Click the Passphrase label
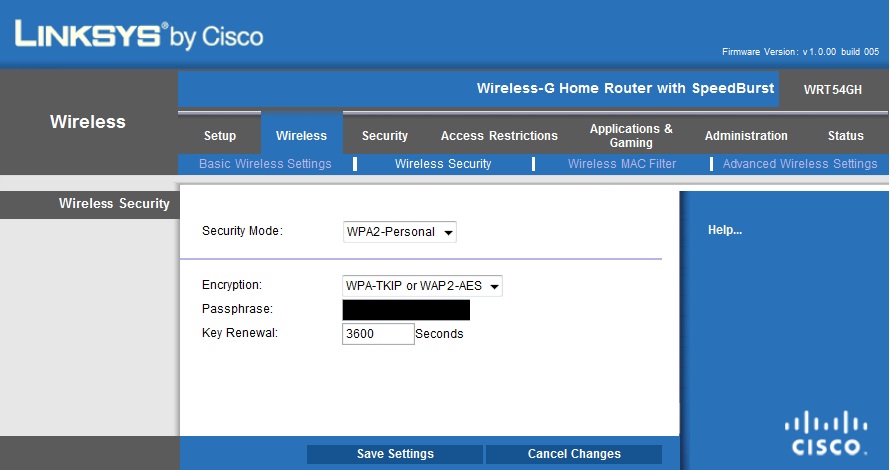Viewport: 891px width, 470px height. (238, 309)
